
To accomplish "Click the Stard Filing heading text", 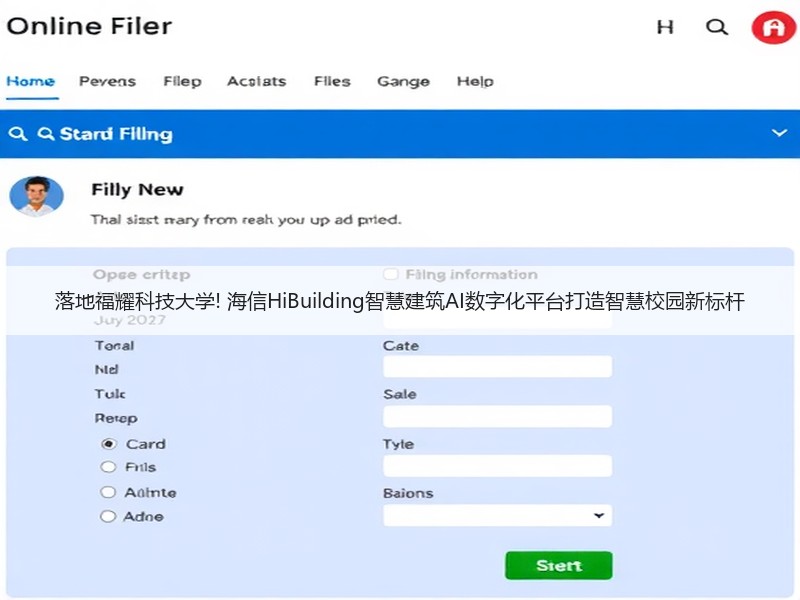I will [x=116, y=134].
